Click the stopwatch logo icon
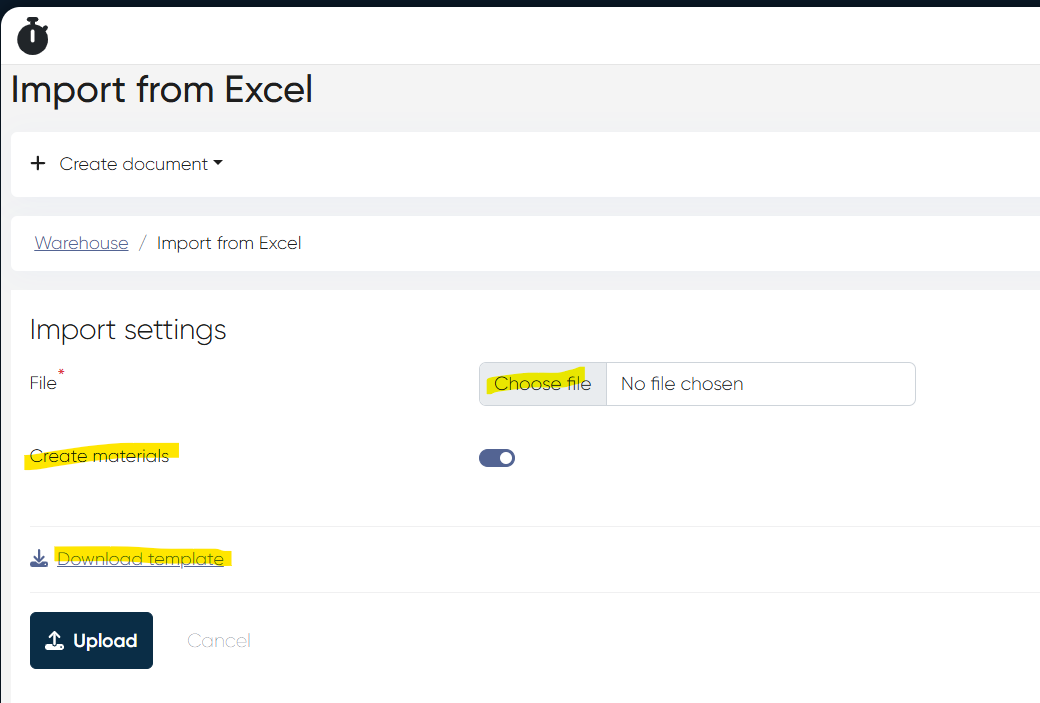 tap(33, 36)
